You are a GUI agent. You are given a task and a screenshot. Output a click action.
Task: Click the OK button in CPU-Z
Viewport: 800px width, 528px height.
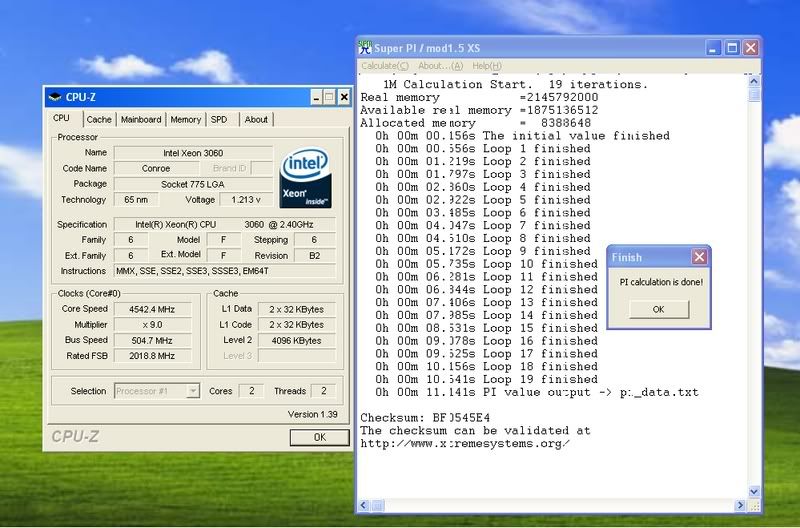click(x=319, y=437)
